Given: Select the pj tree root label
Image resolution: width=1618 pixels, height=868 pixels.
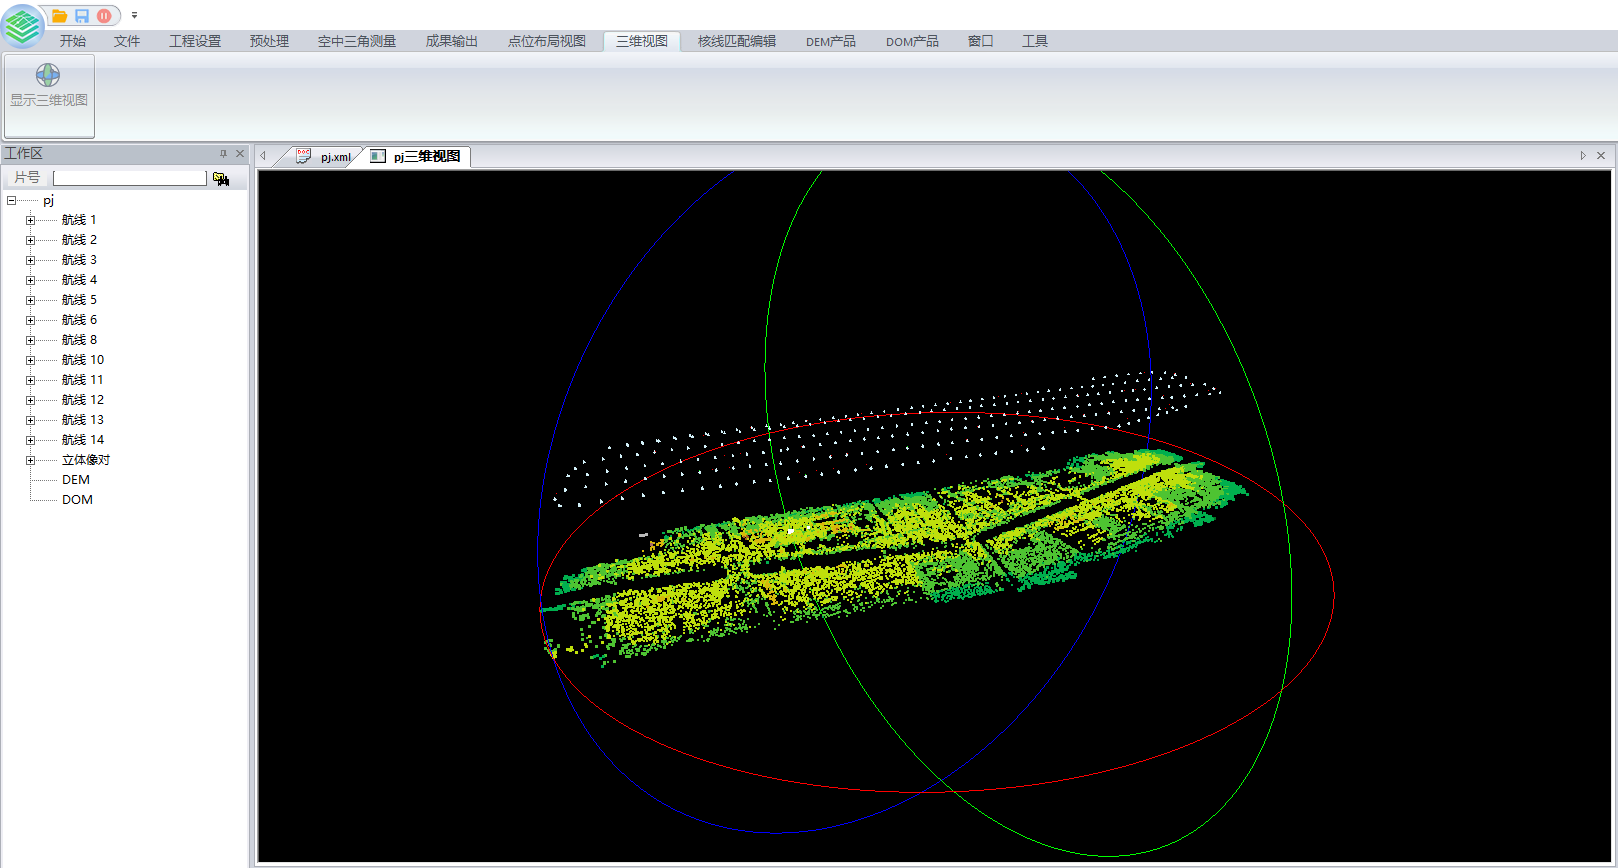Looking at the screenshot, I should pyautogui.click(x=48, y=200).
